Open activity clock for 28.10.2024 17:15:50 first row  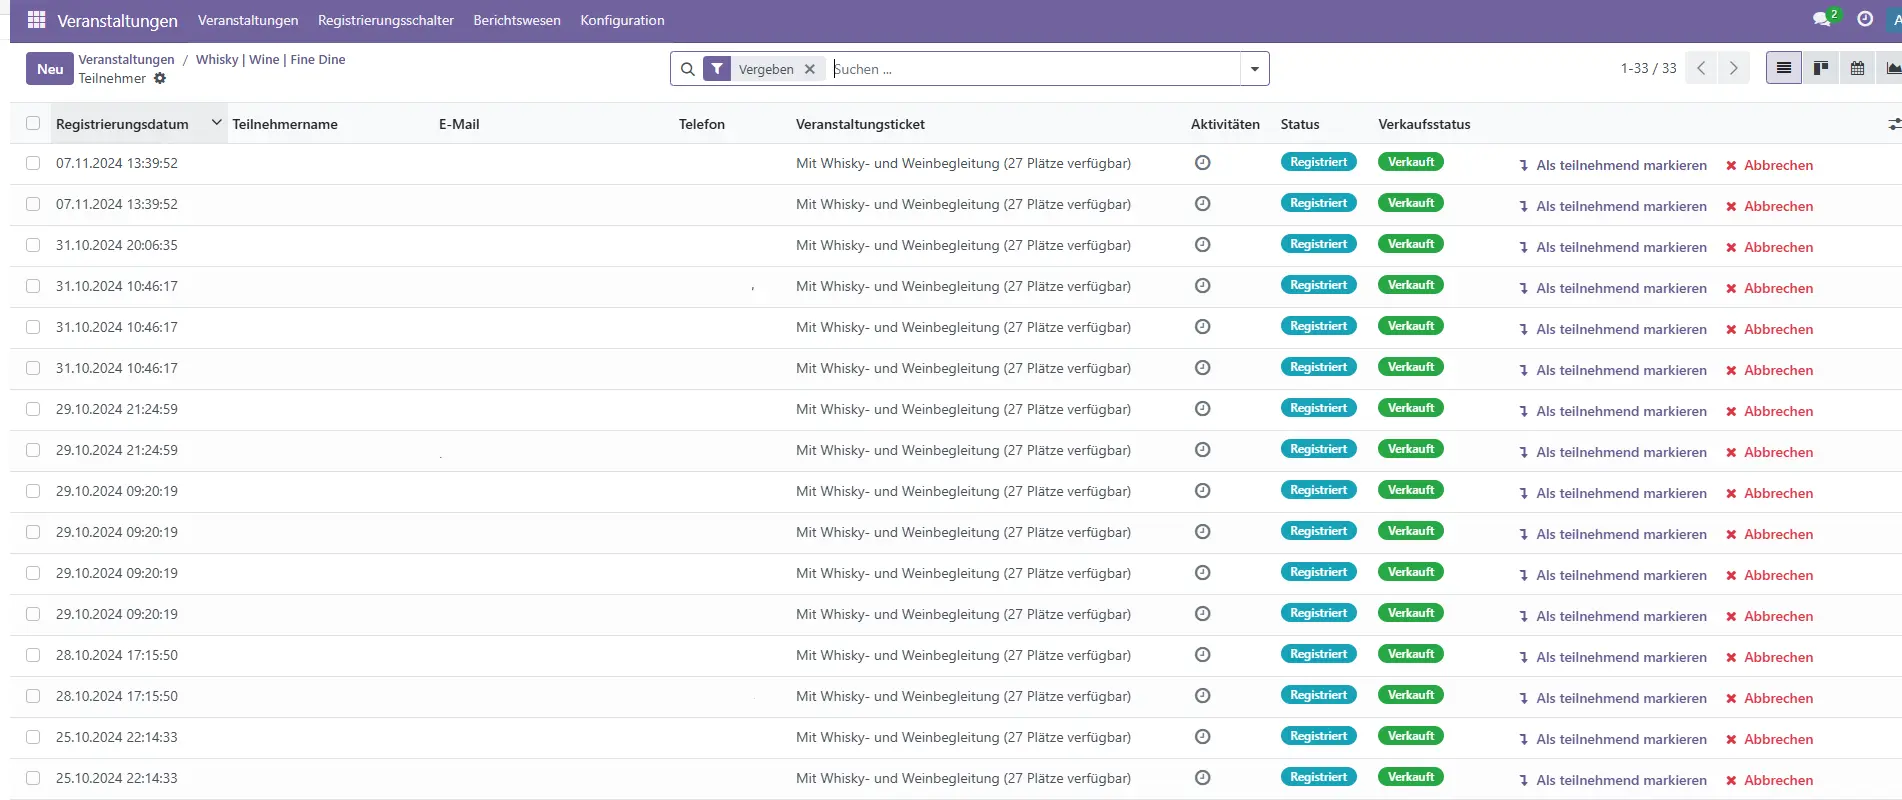point(1203,654)
